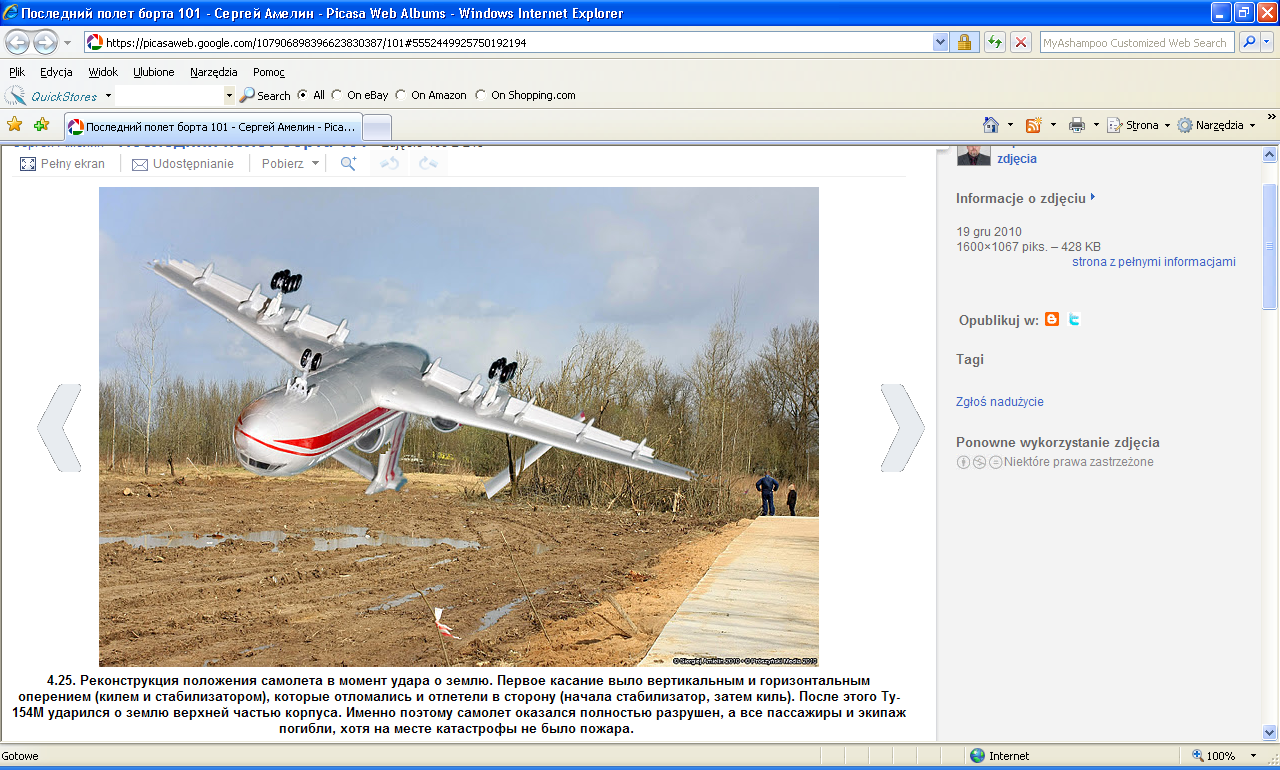This screenshot has width=1280, height=770.
Task: Rotate photo left with counter-clockwise arrow
Action: coord(390,164)
